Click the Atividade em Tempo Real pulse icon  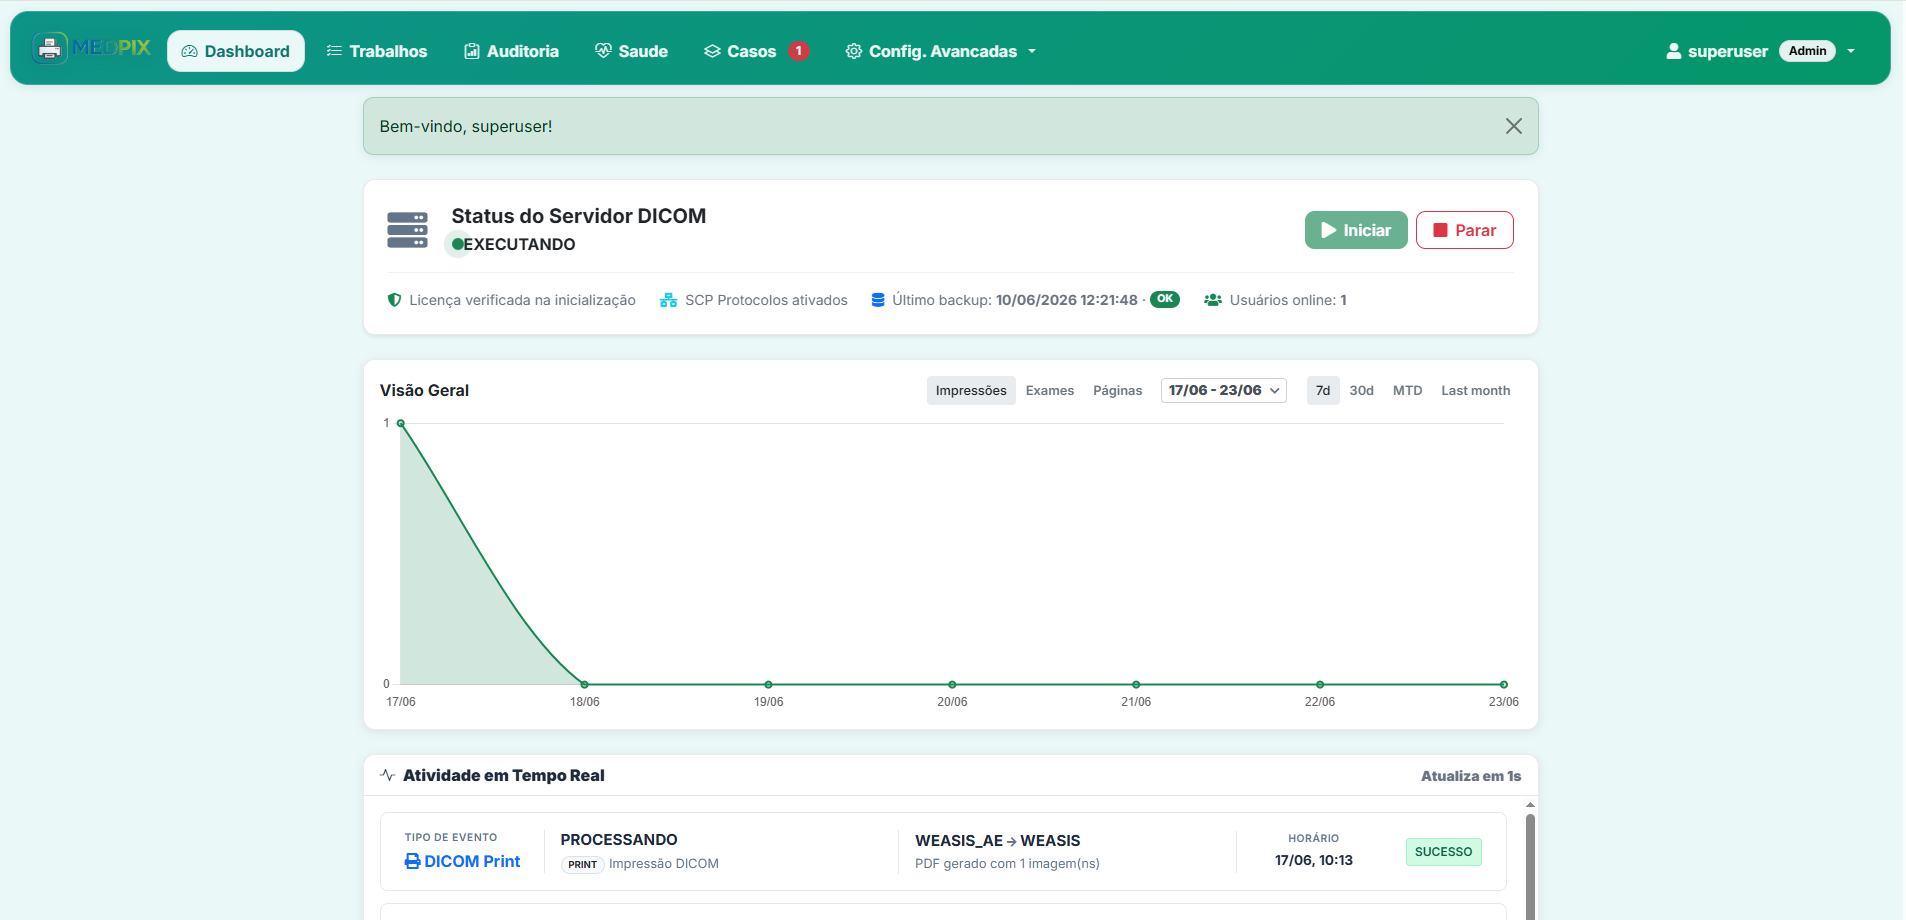(388, 775)
